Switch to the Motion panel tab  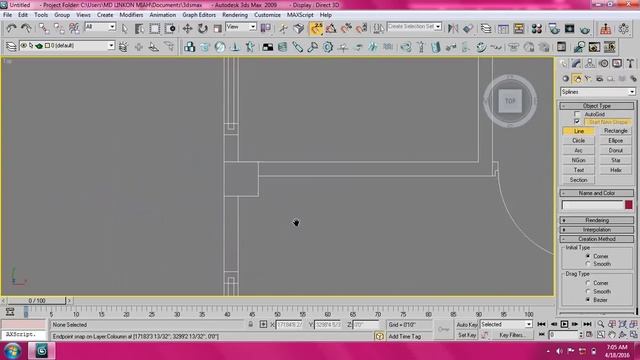604,63
